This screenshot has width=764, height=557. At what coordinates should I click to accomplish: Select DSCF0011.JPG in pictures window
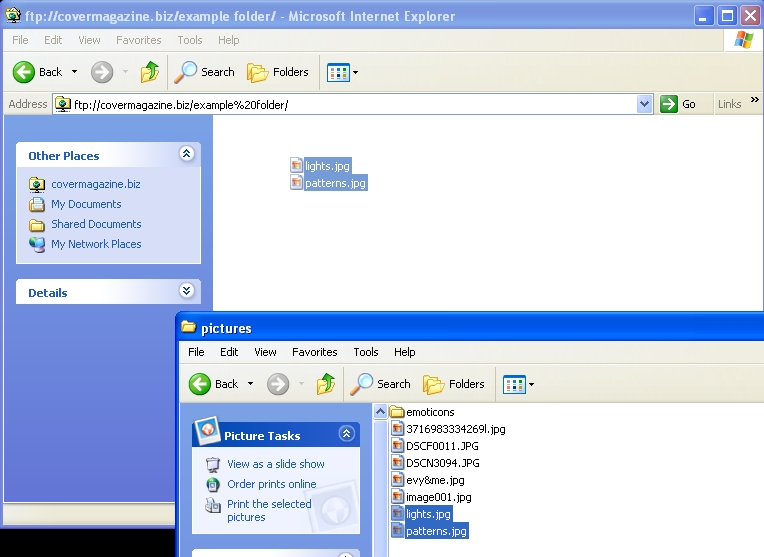pos(435,446)
